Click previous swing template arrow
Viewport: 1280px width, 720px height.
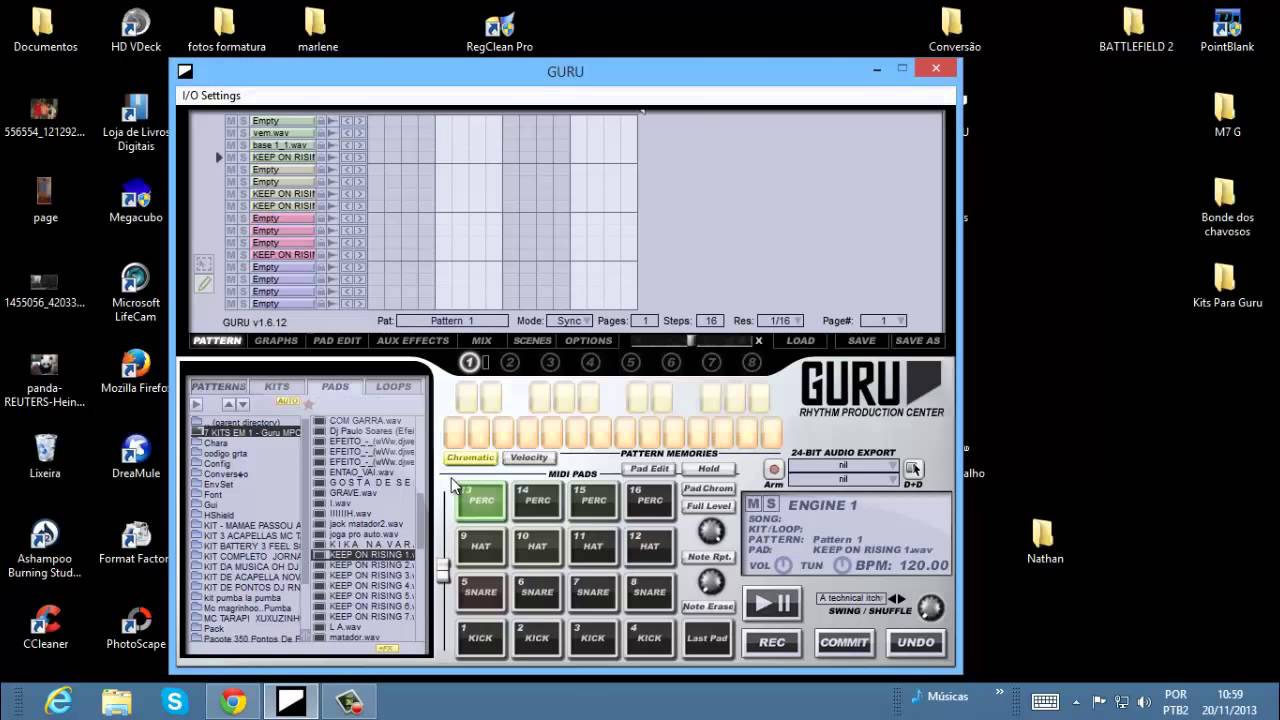coord(893,598)
